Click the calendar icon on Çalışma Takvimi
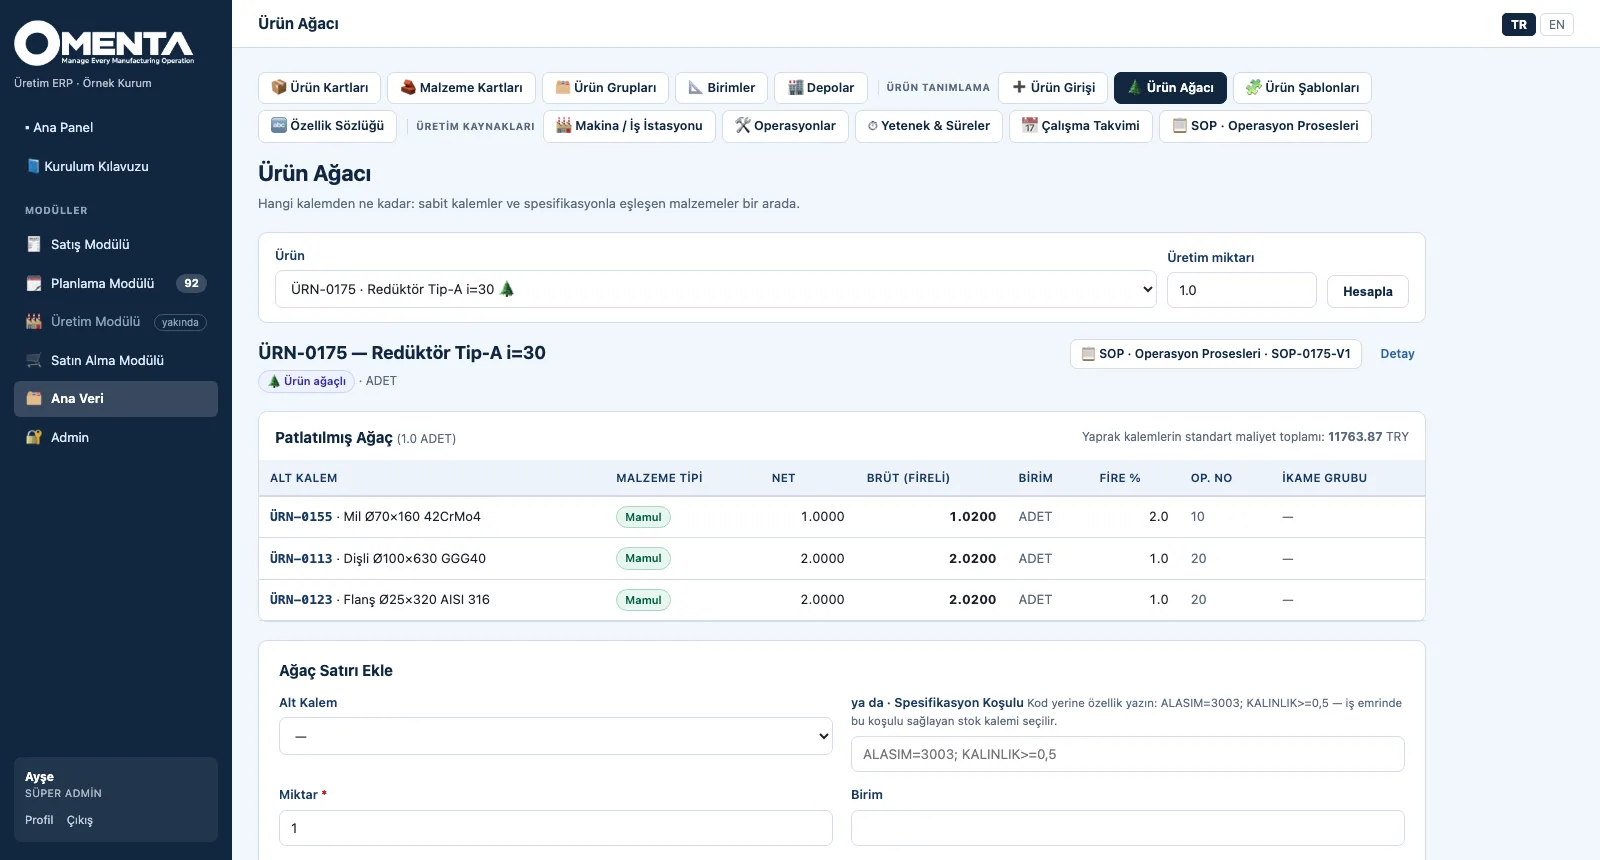 pyautogui.click(x=1030, y=125)
